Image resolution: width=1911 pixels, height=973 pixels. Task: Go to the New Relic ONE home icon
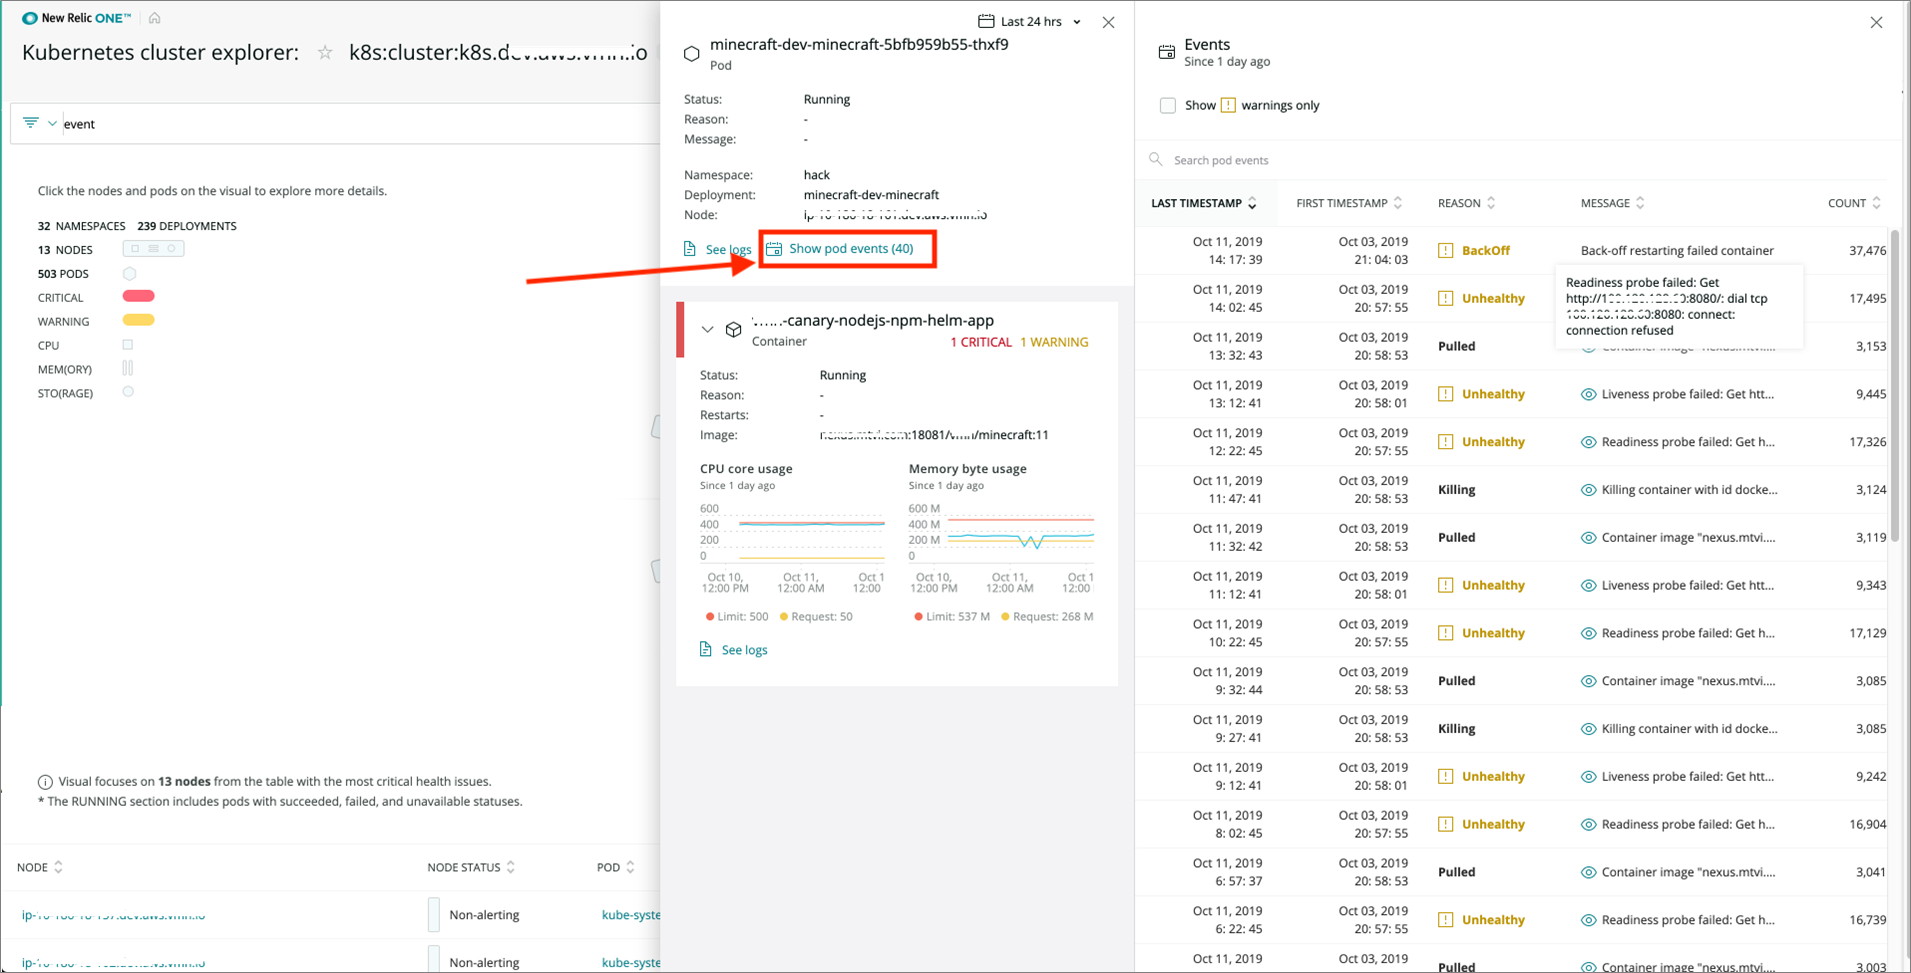pyautogui.click(x=154, y=18)
